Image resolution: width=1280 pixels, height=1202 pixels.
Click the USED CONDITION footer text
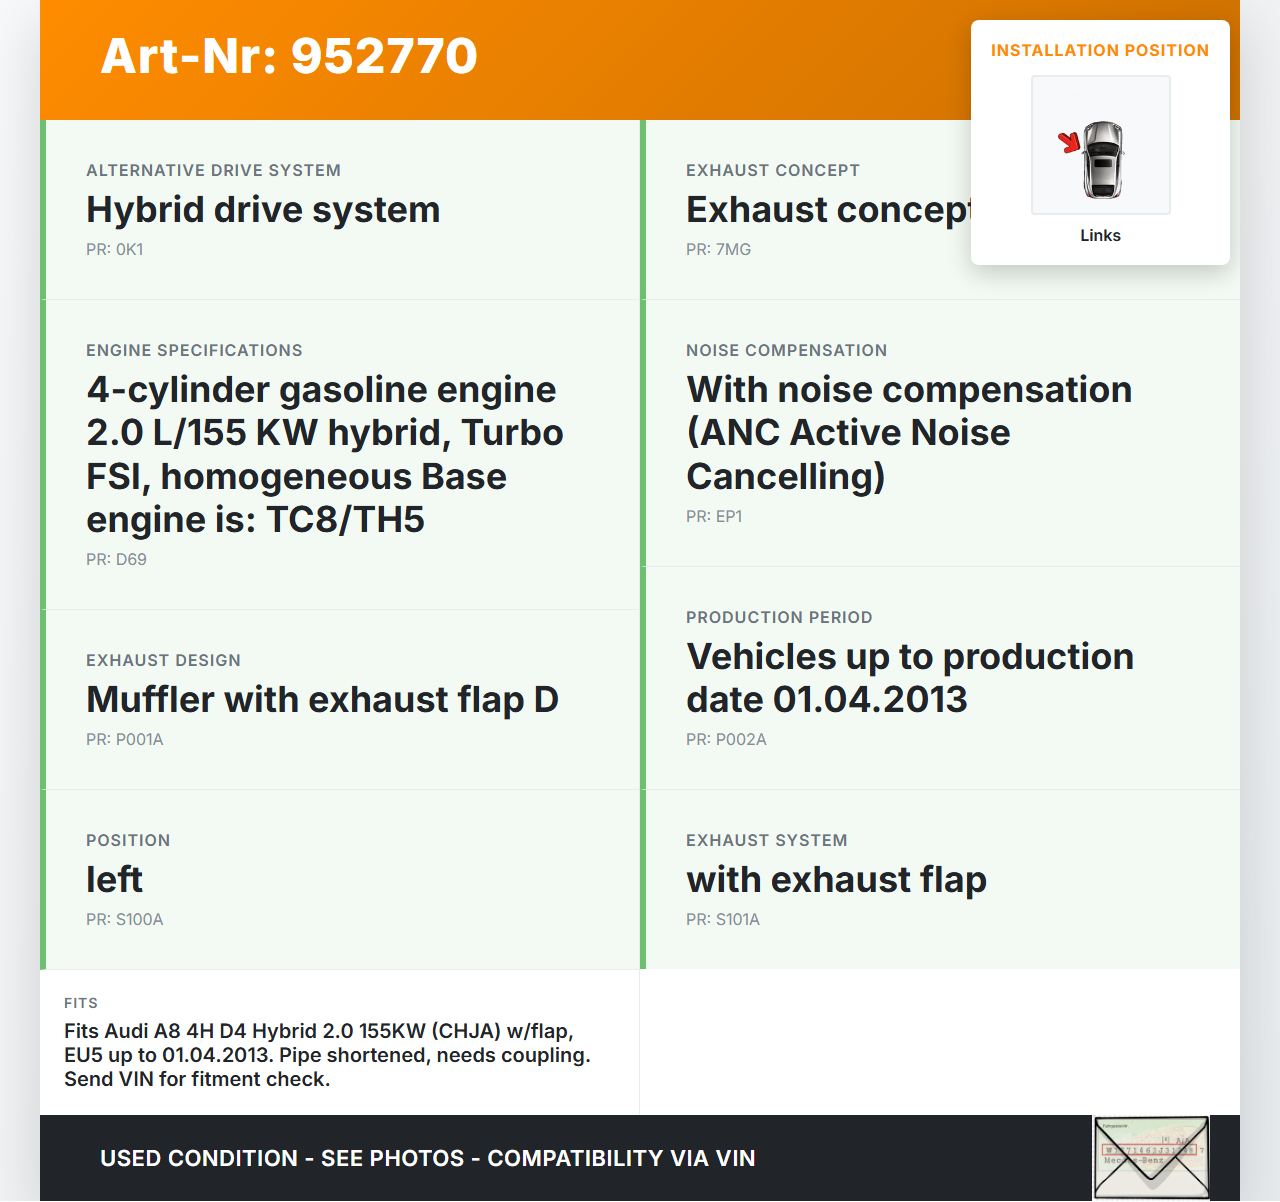[428, 1158]
